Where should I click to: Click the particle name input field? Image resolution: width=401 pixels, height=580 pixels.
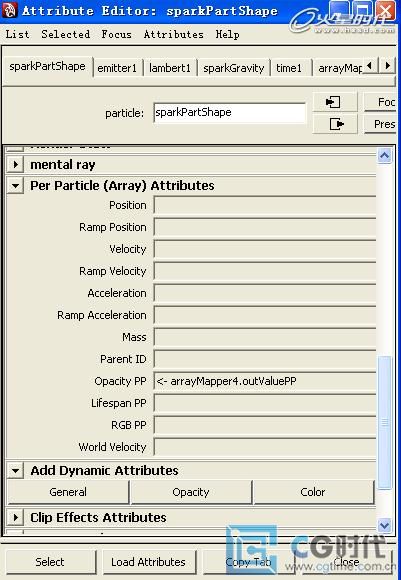(x=230, y=112)
